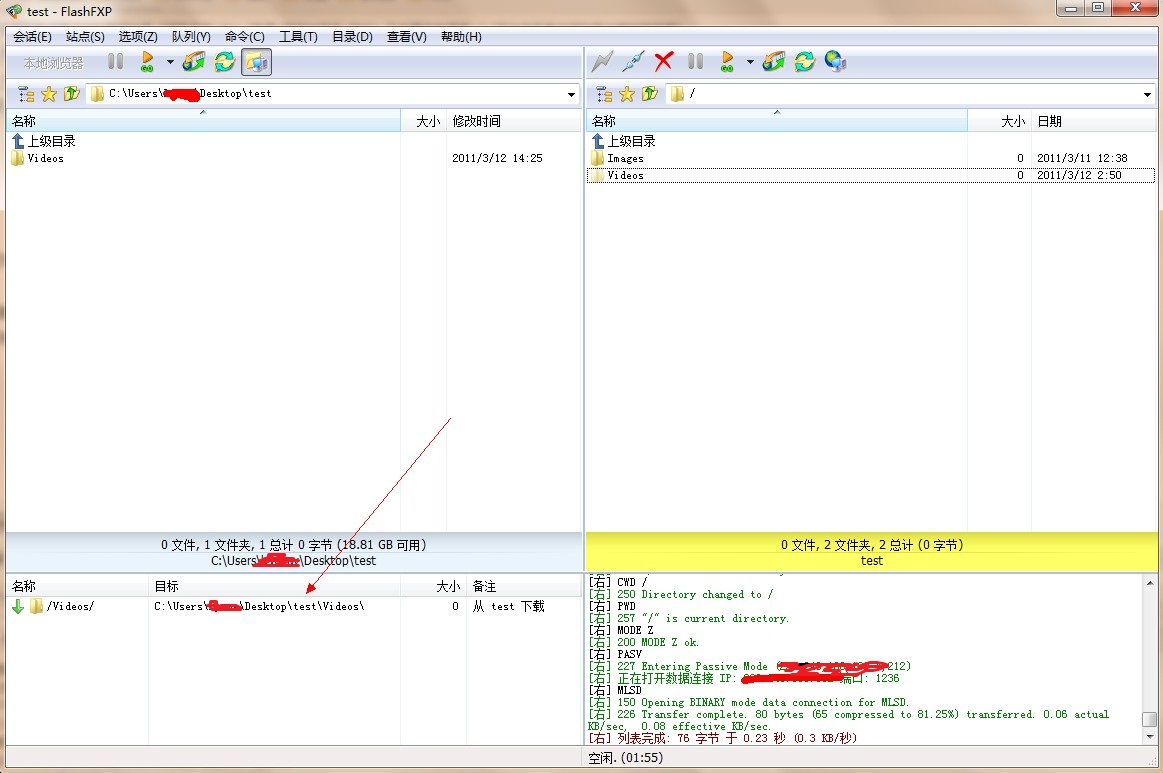Select the Images folder in remote pane
The image size is (1163, 773).
pos(625,158)
